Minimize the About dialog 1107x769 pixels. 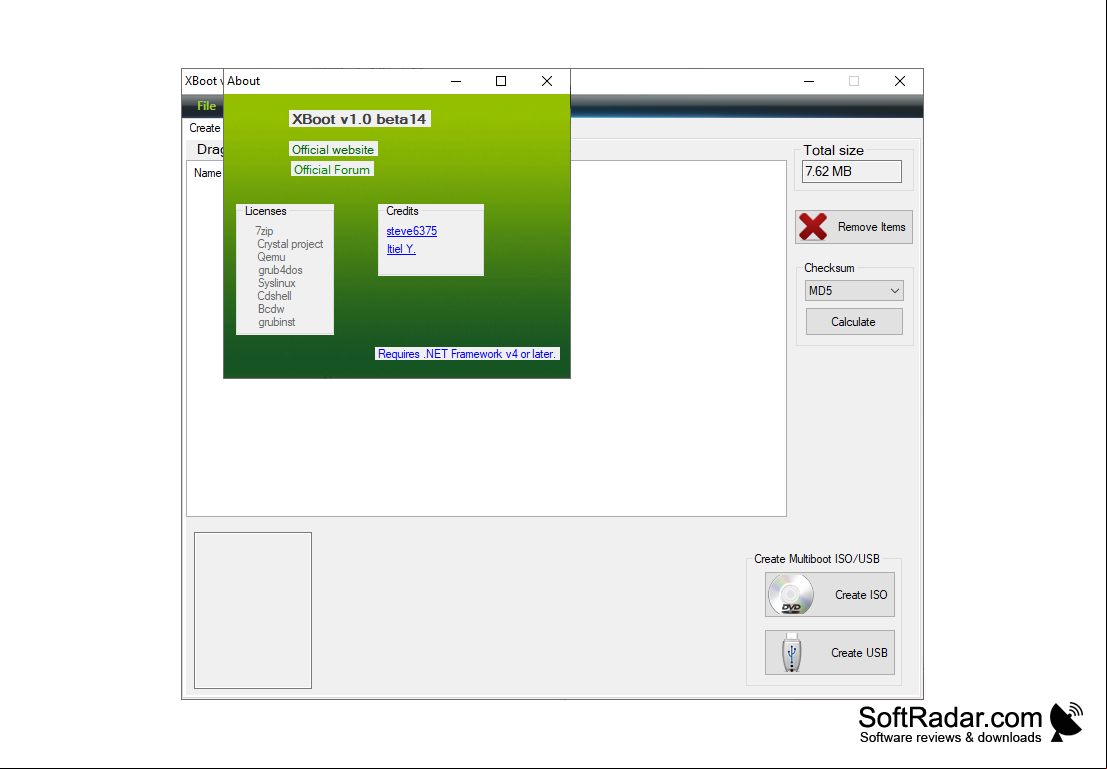click(456, 81)
